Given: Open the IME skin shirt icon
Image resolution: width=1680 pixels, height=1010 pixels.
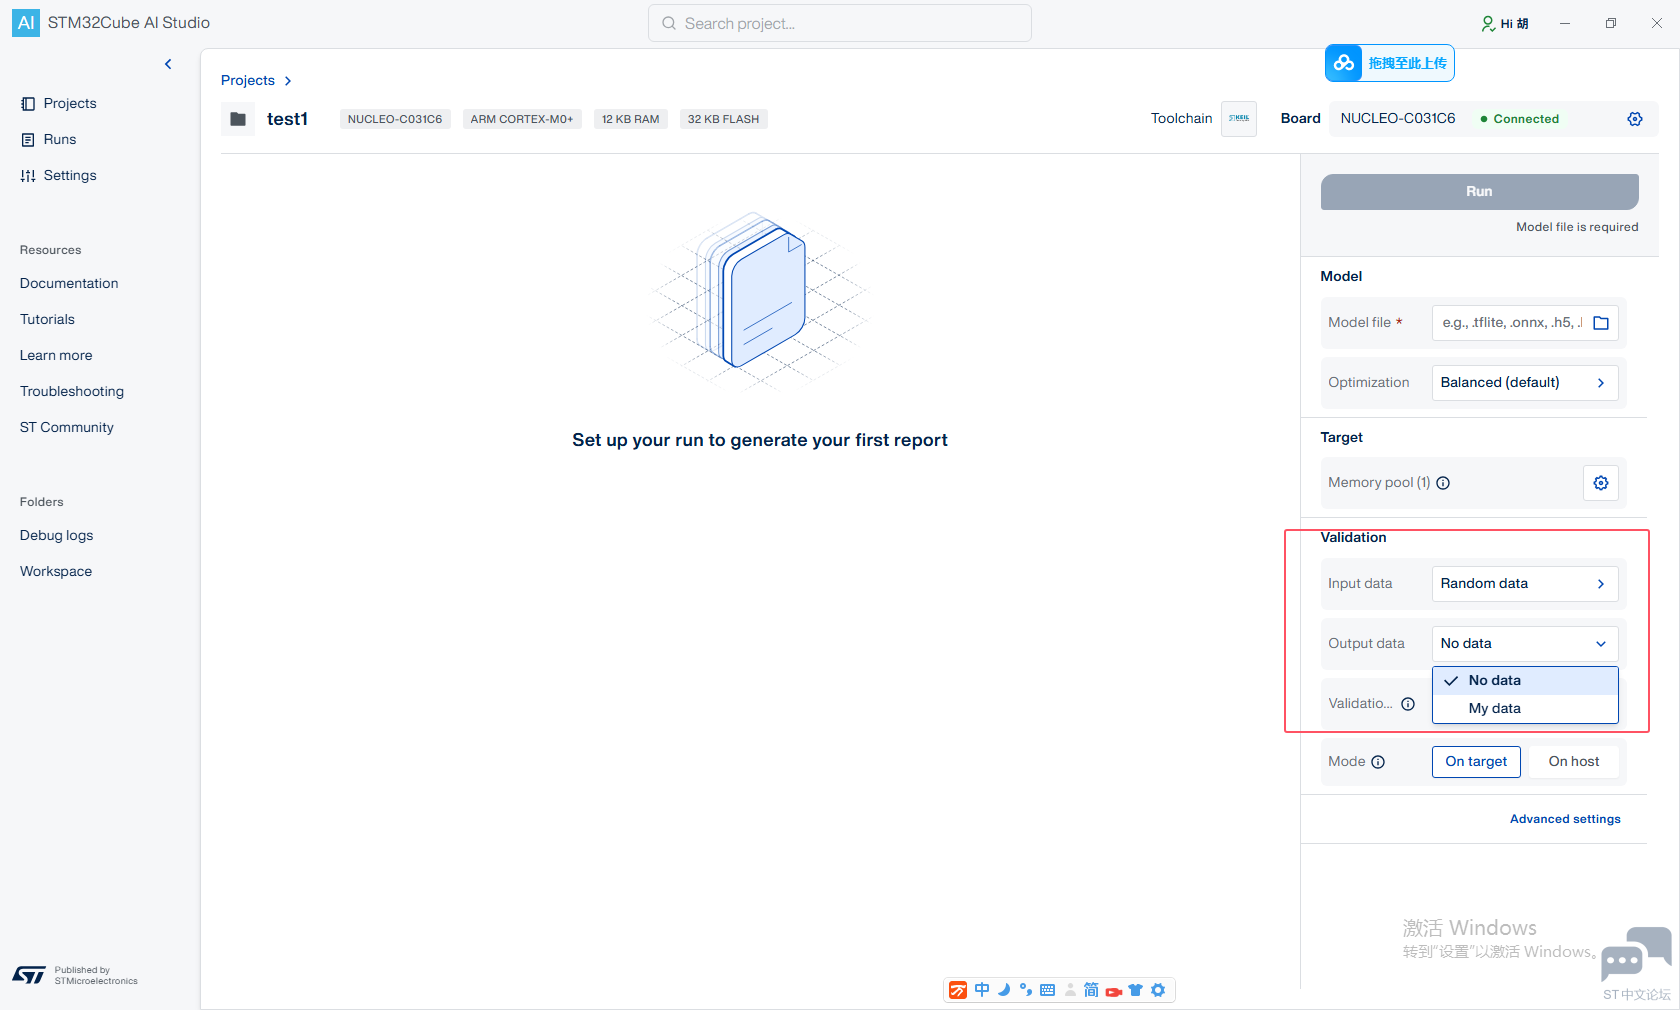Looking at the screenshot, I should click(x=1135, y=990).
